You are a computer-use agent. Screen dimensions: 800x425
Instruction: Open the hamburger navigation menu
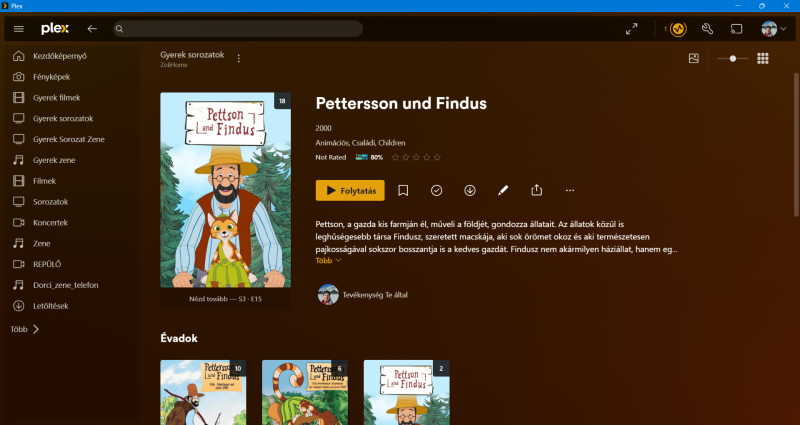click(x=19, y=29)
